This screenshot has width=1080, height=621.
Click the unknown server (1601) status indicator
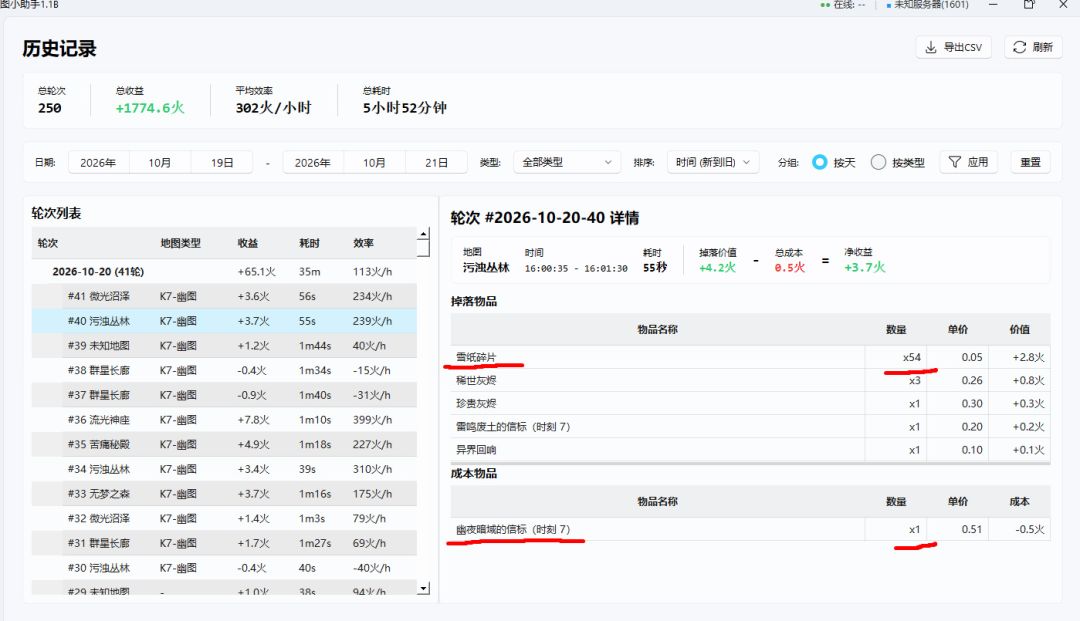coord(928,5)
